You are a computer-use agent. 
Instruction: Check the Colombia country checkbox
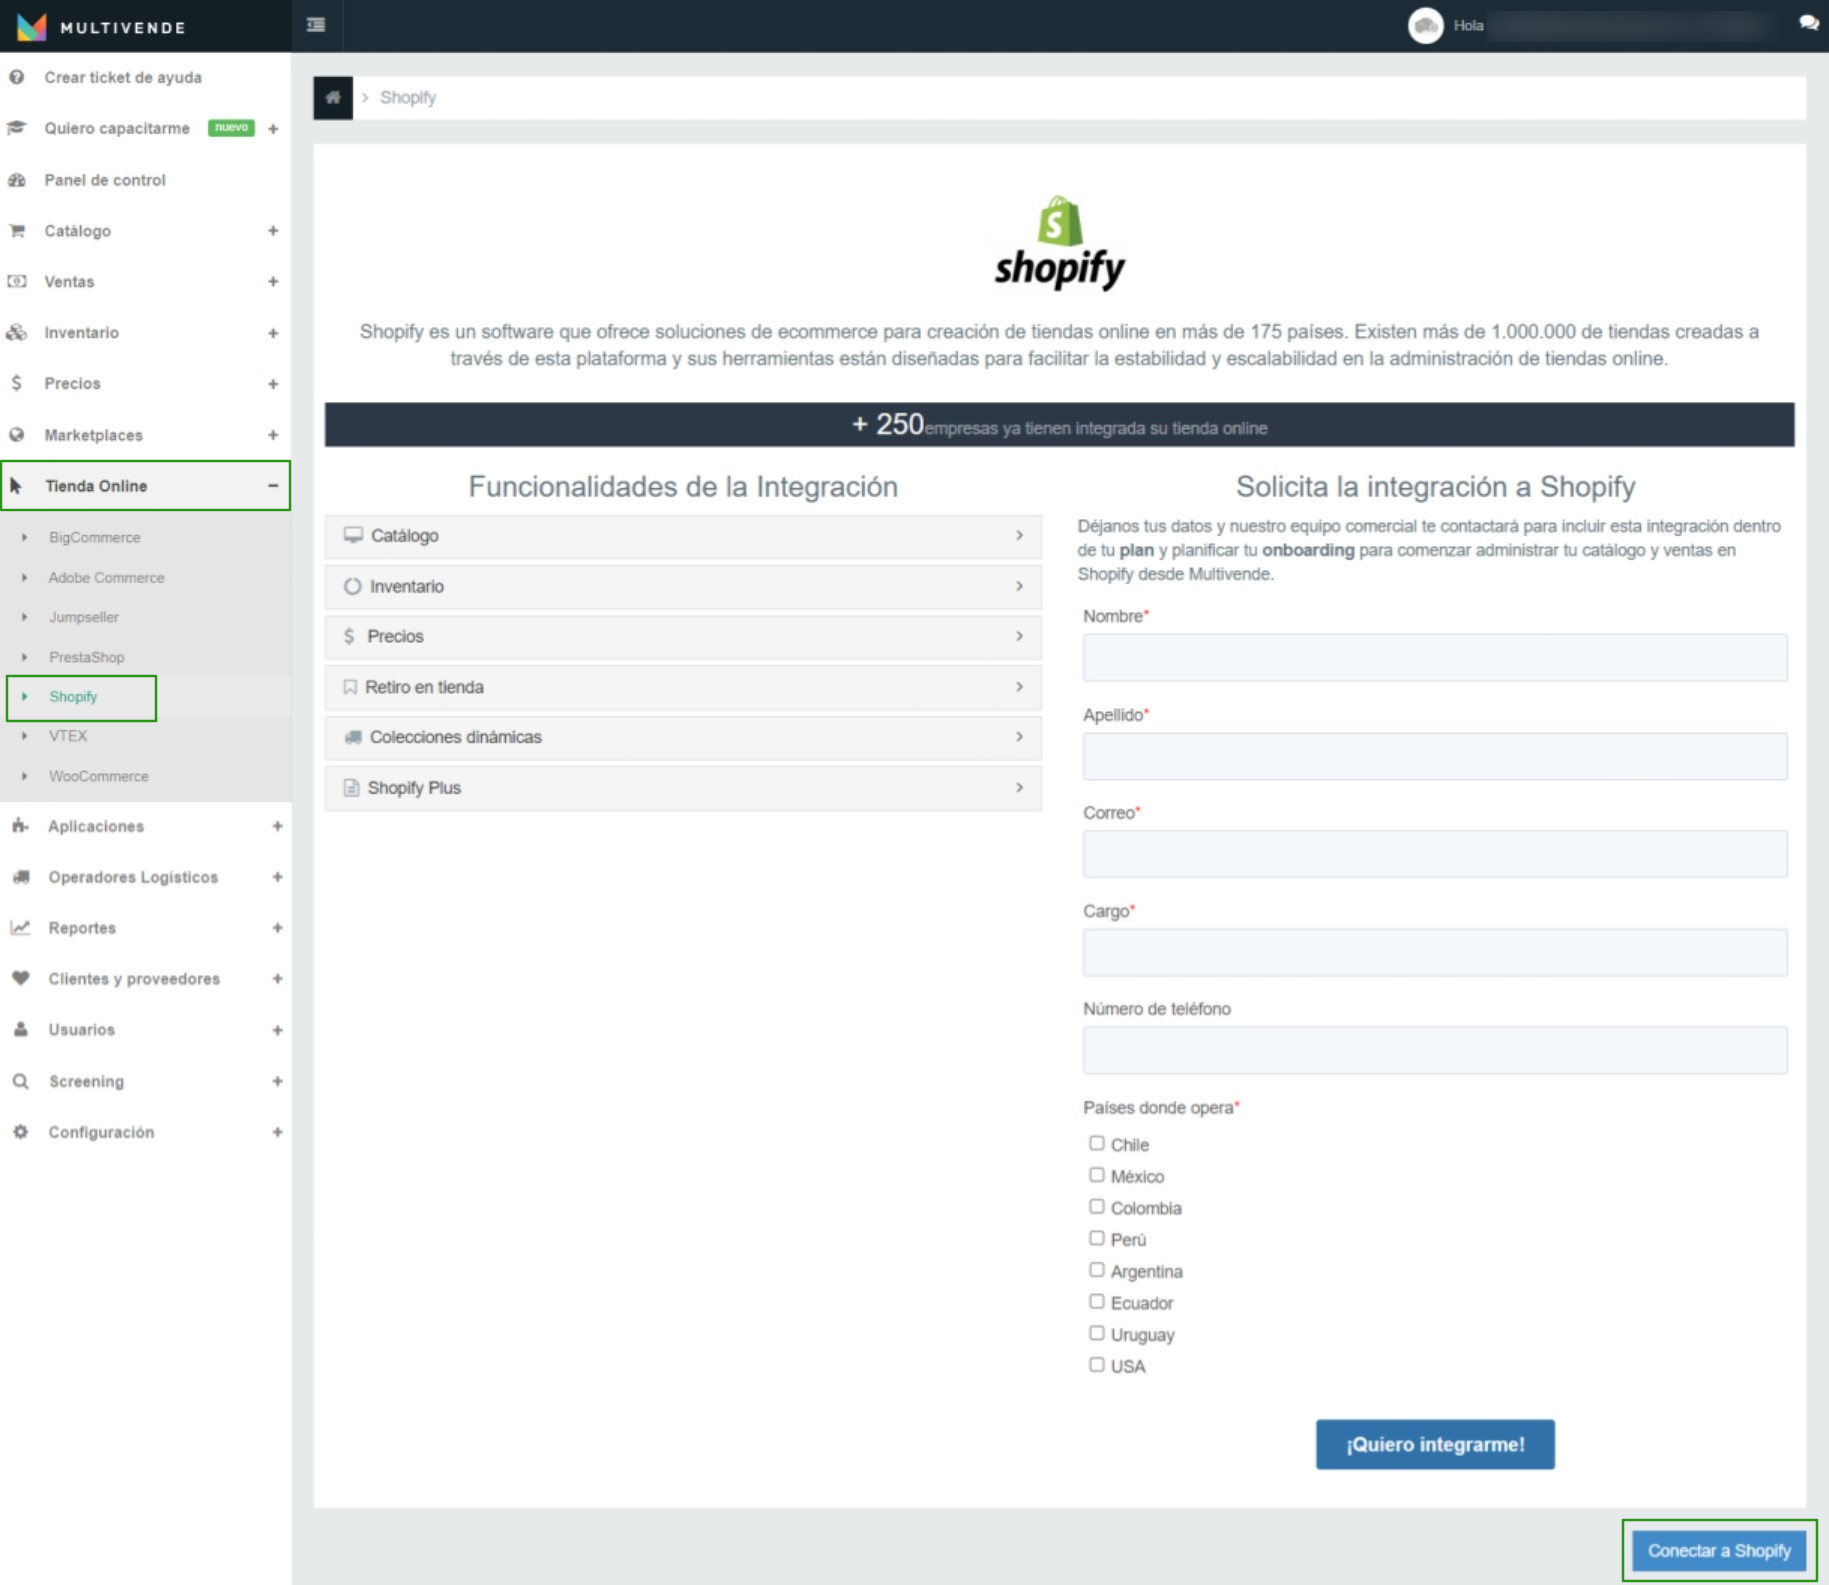click(x=1097, y=1207)
